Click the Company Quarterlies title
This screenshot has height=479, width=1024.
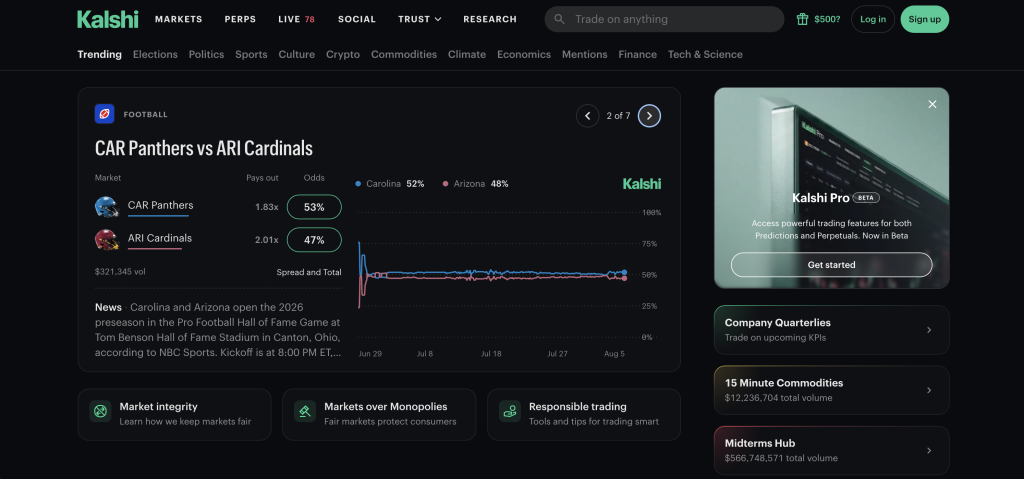coord(778,323)
